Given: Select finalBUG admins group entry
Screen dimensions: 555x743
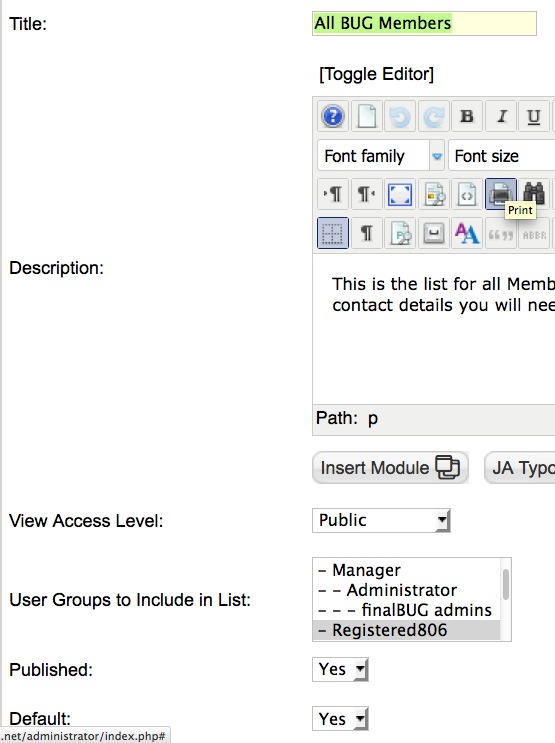Looking at the screenshot, I should tap(406, 610).
